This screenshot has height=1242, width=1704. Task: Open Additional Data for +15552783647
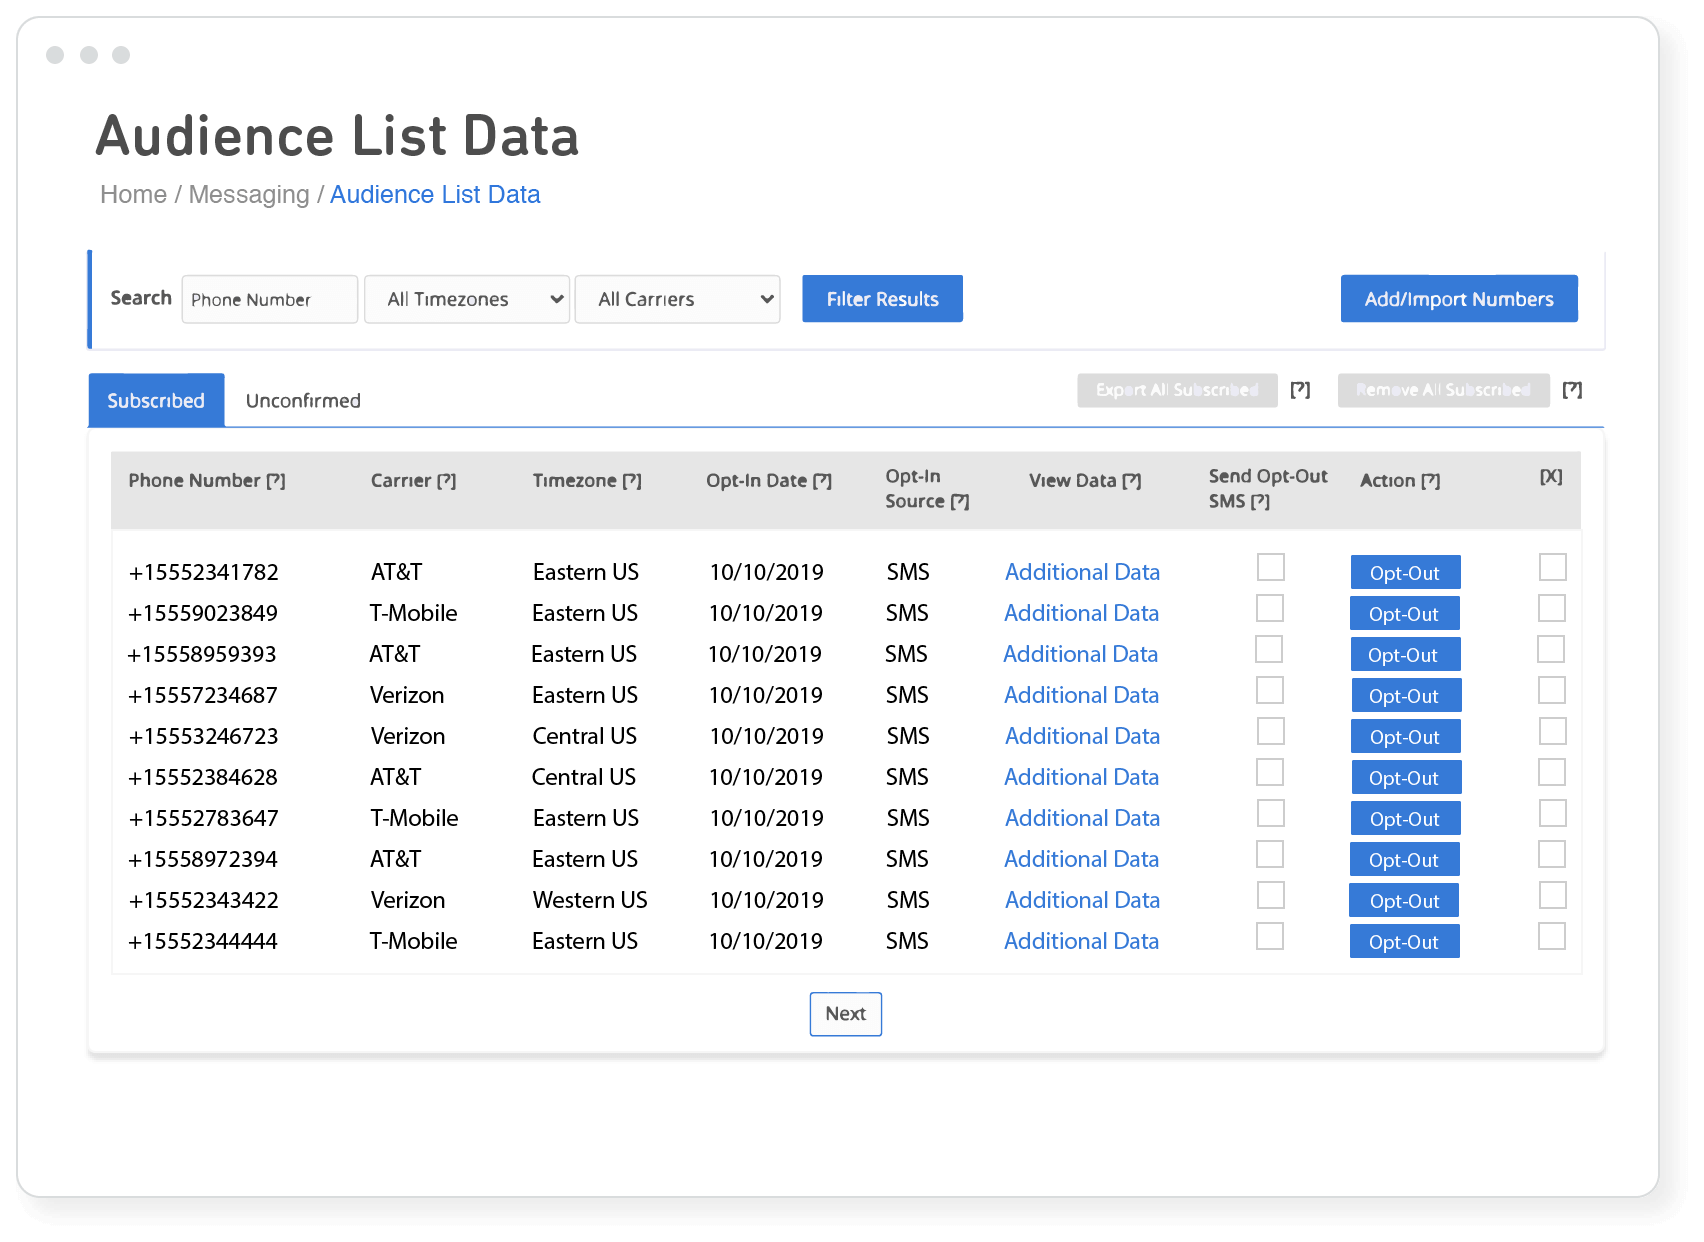click(x=1082, y=818)
